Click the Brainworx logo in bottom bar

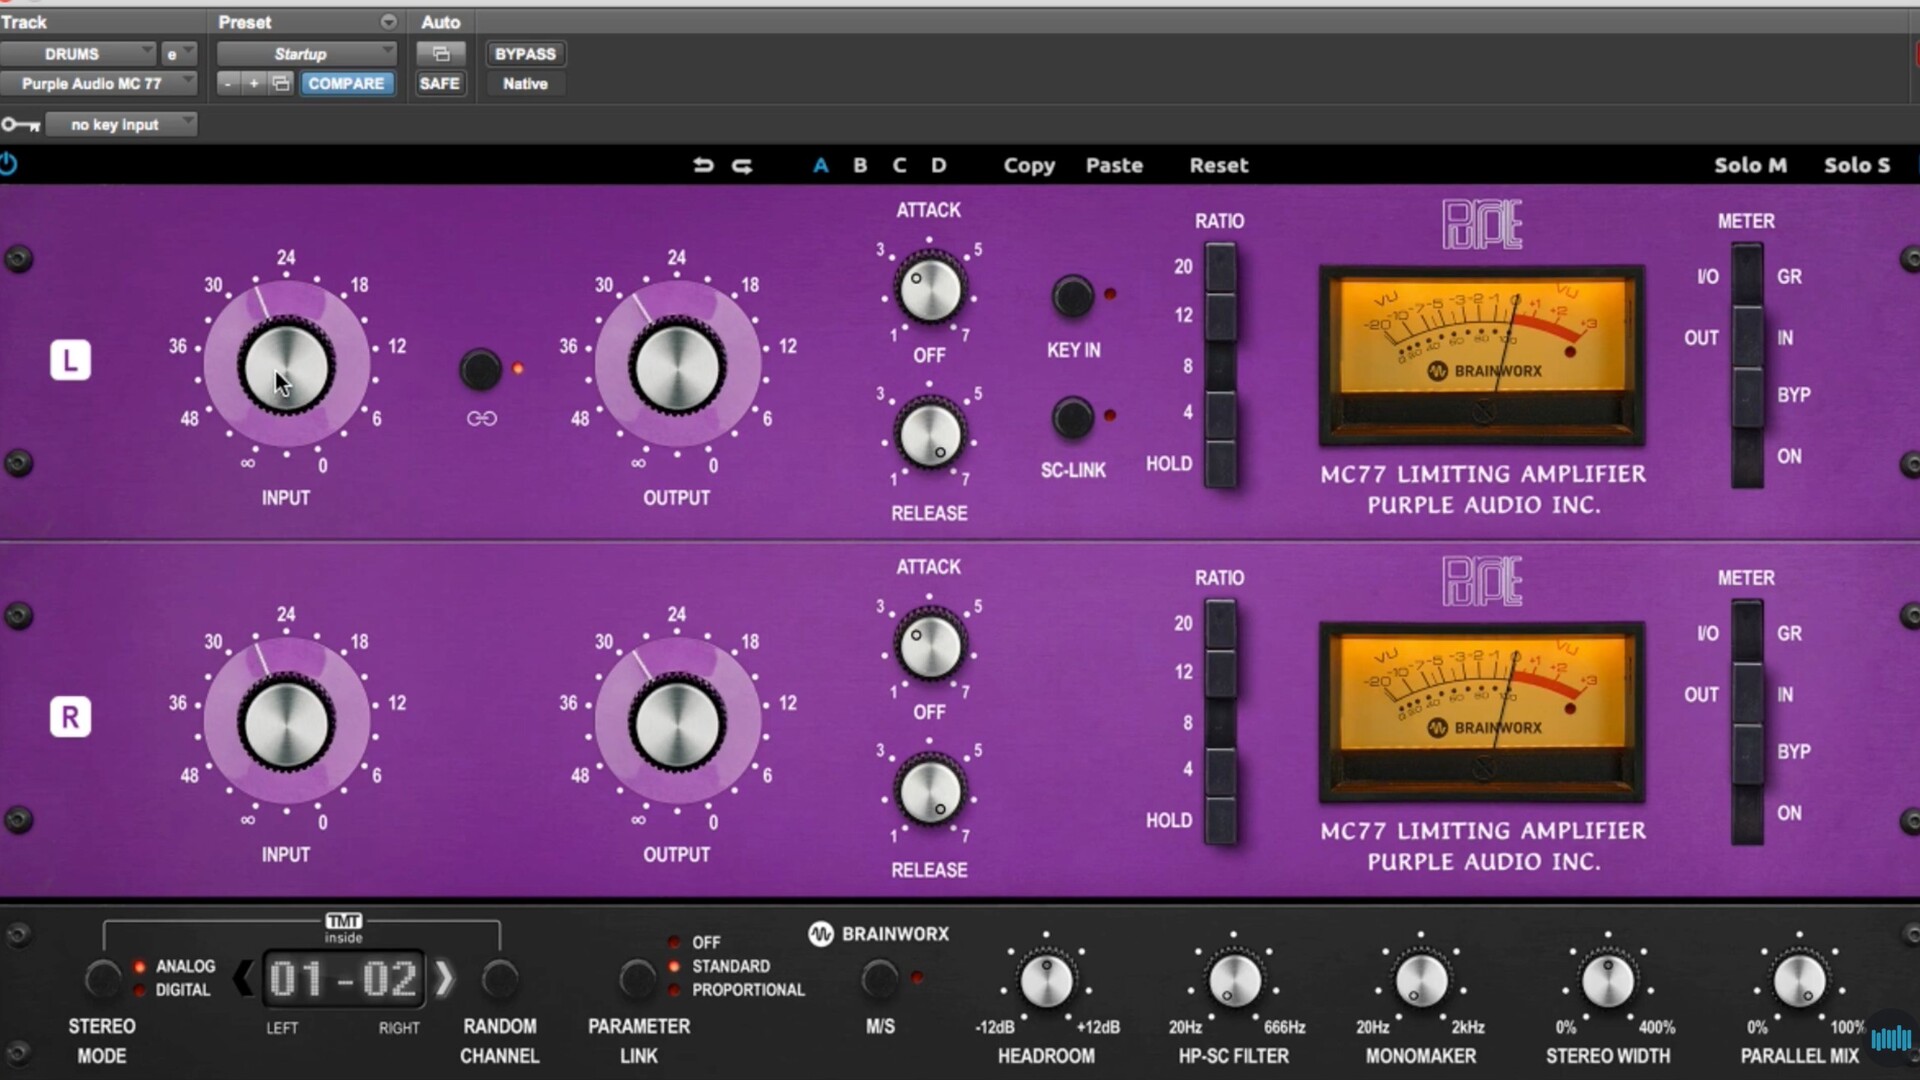[878, 934]
